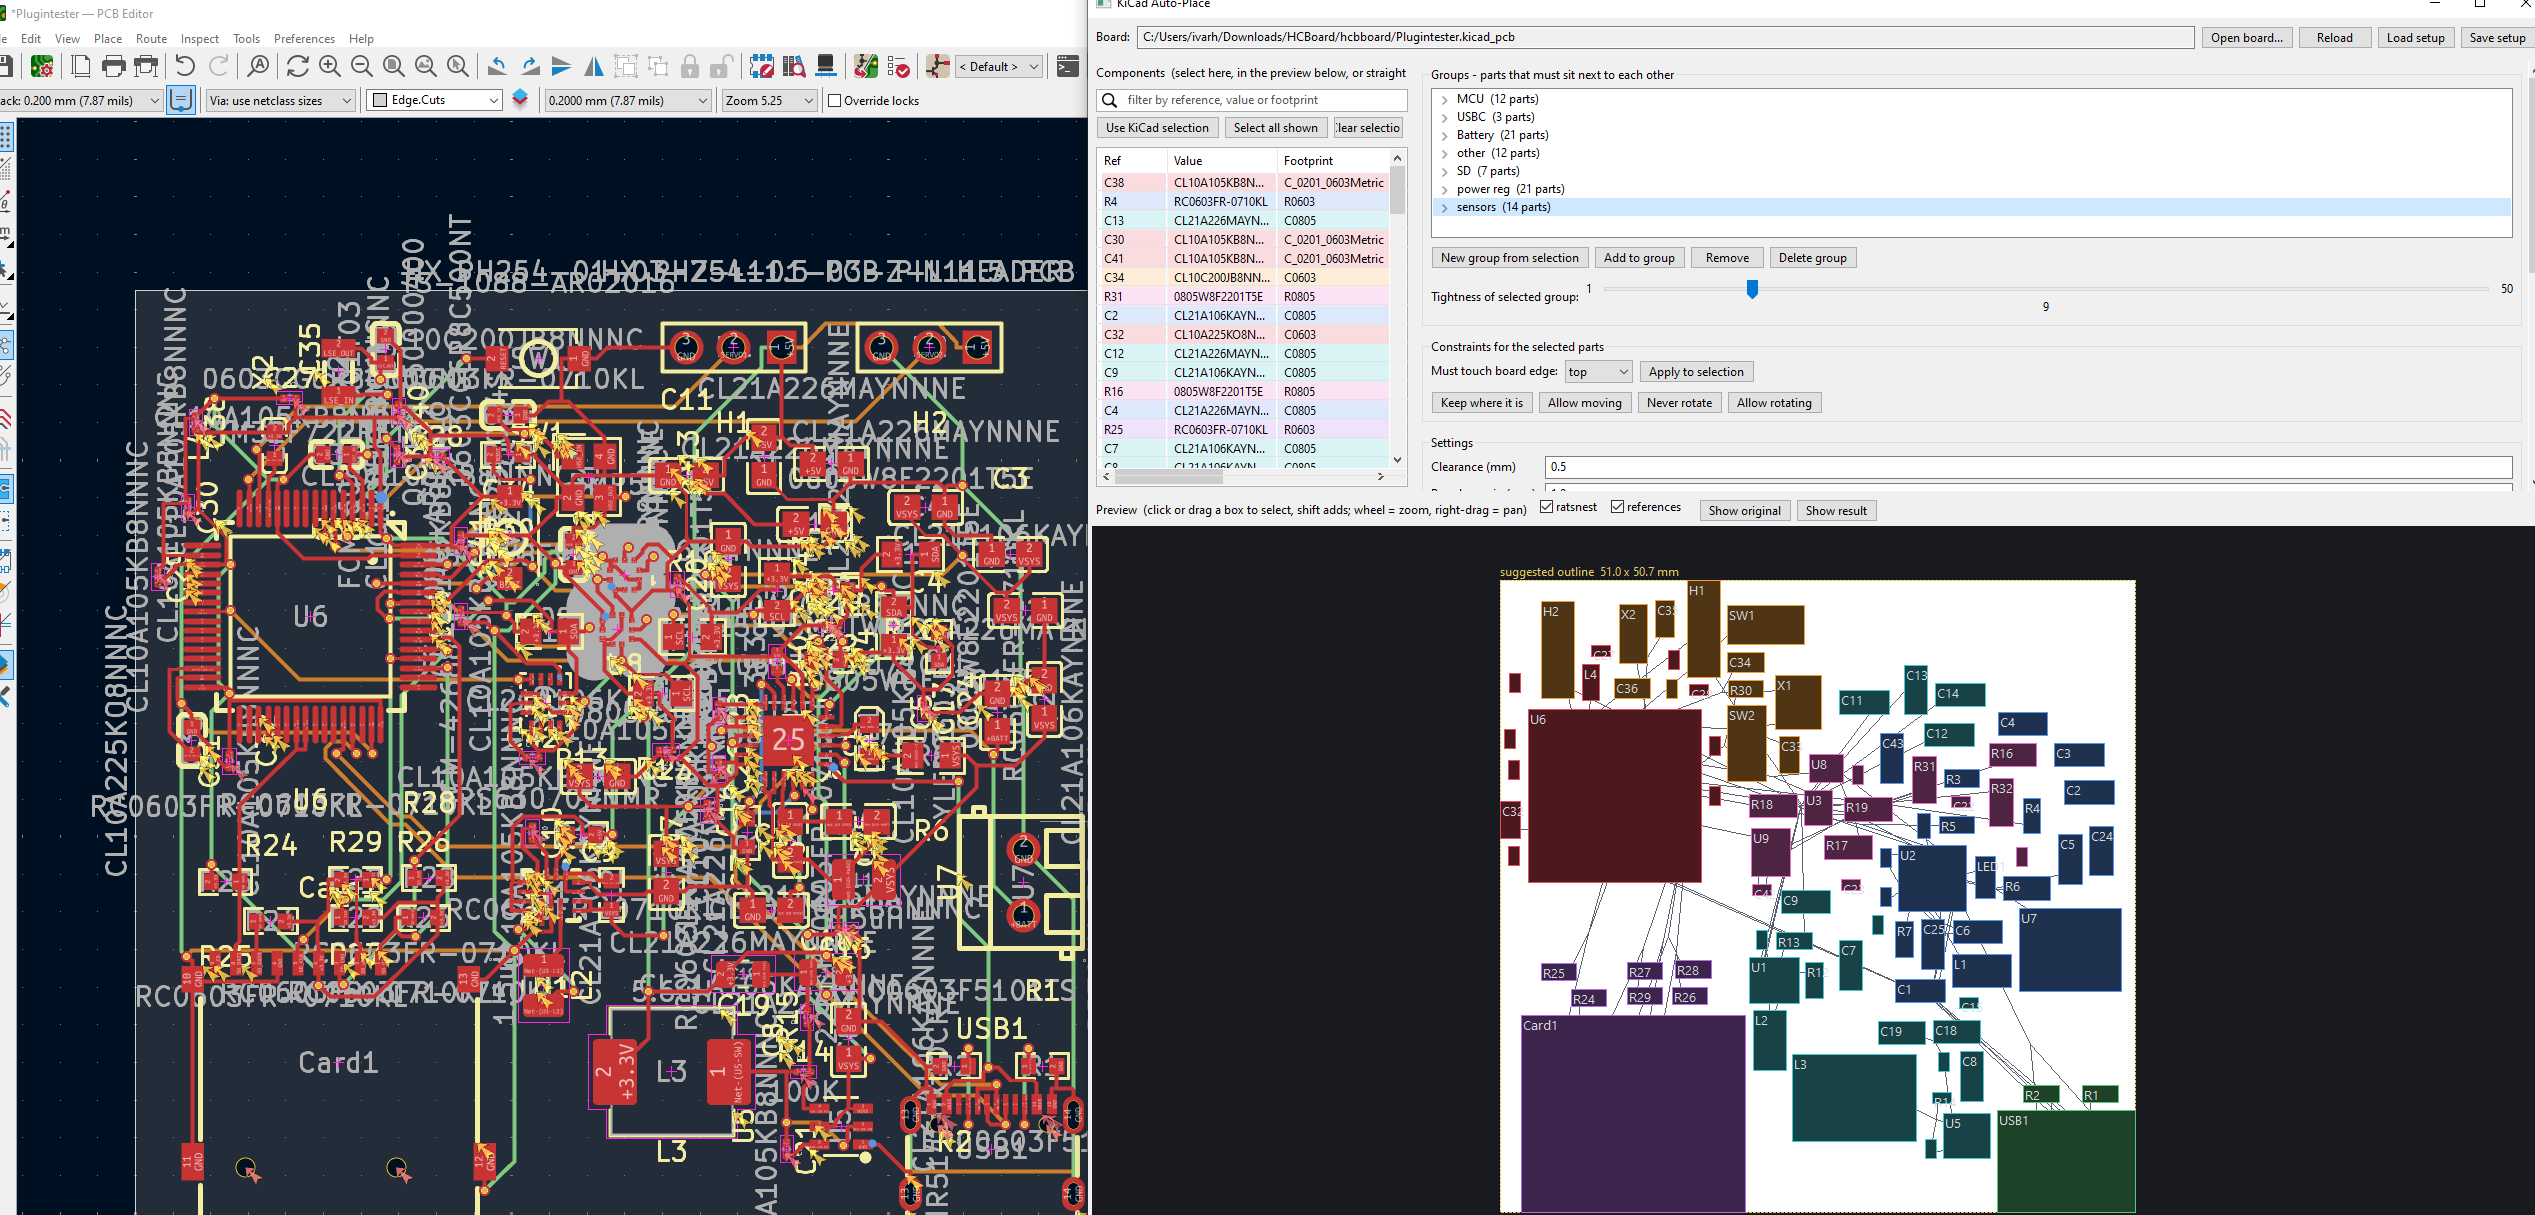2535x1215 pixels.
Task: Toggle the ratsnest checkbox
Action: tap(1547, 508)
